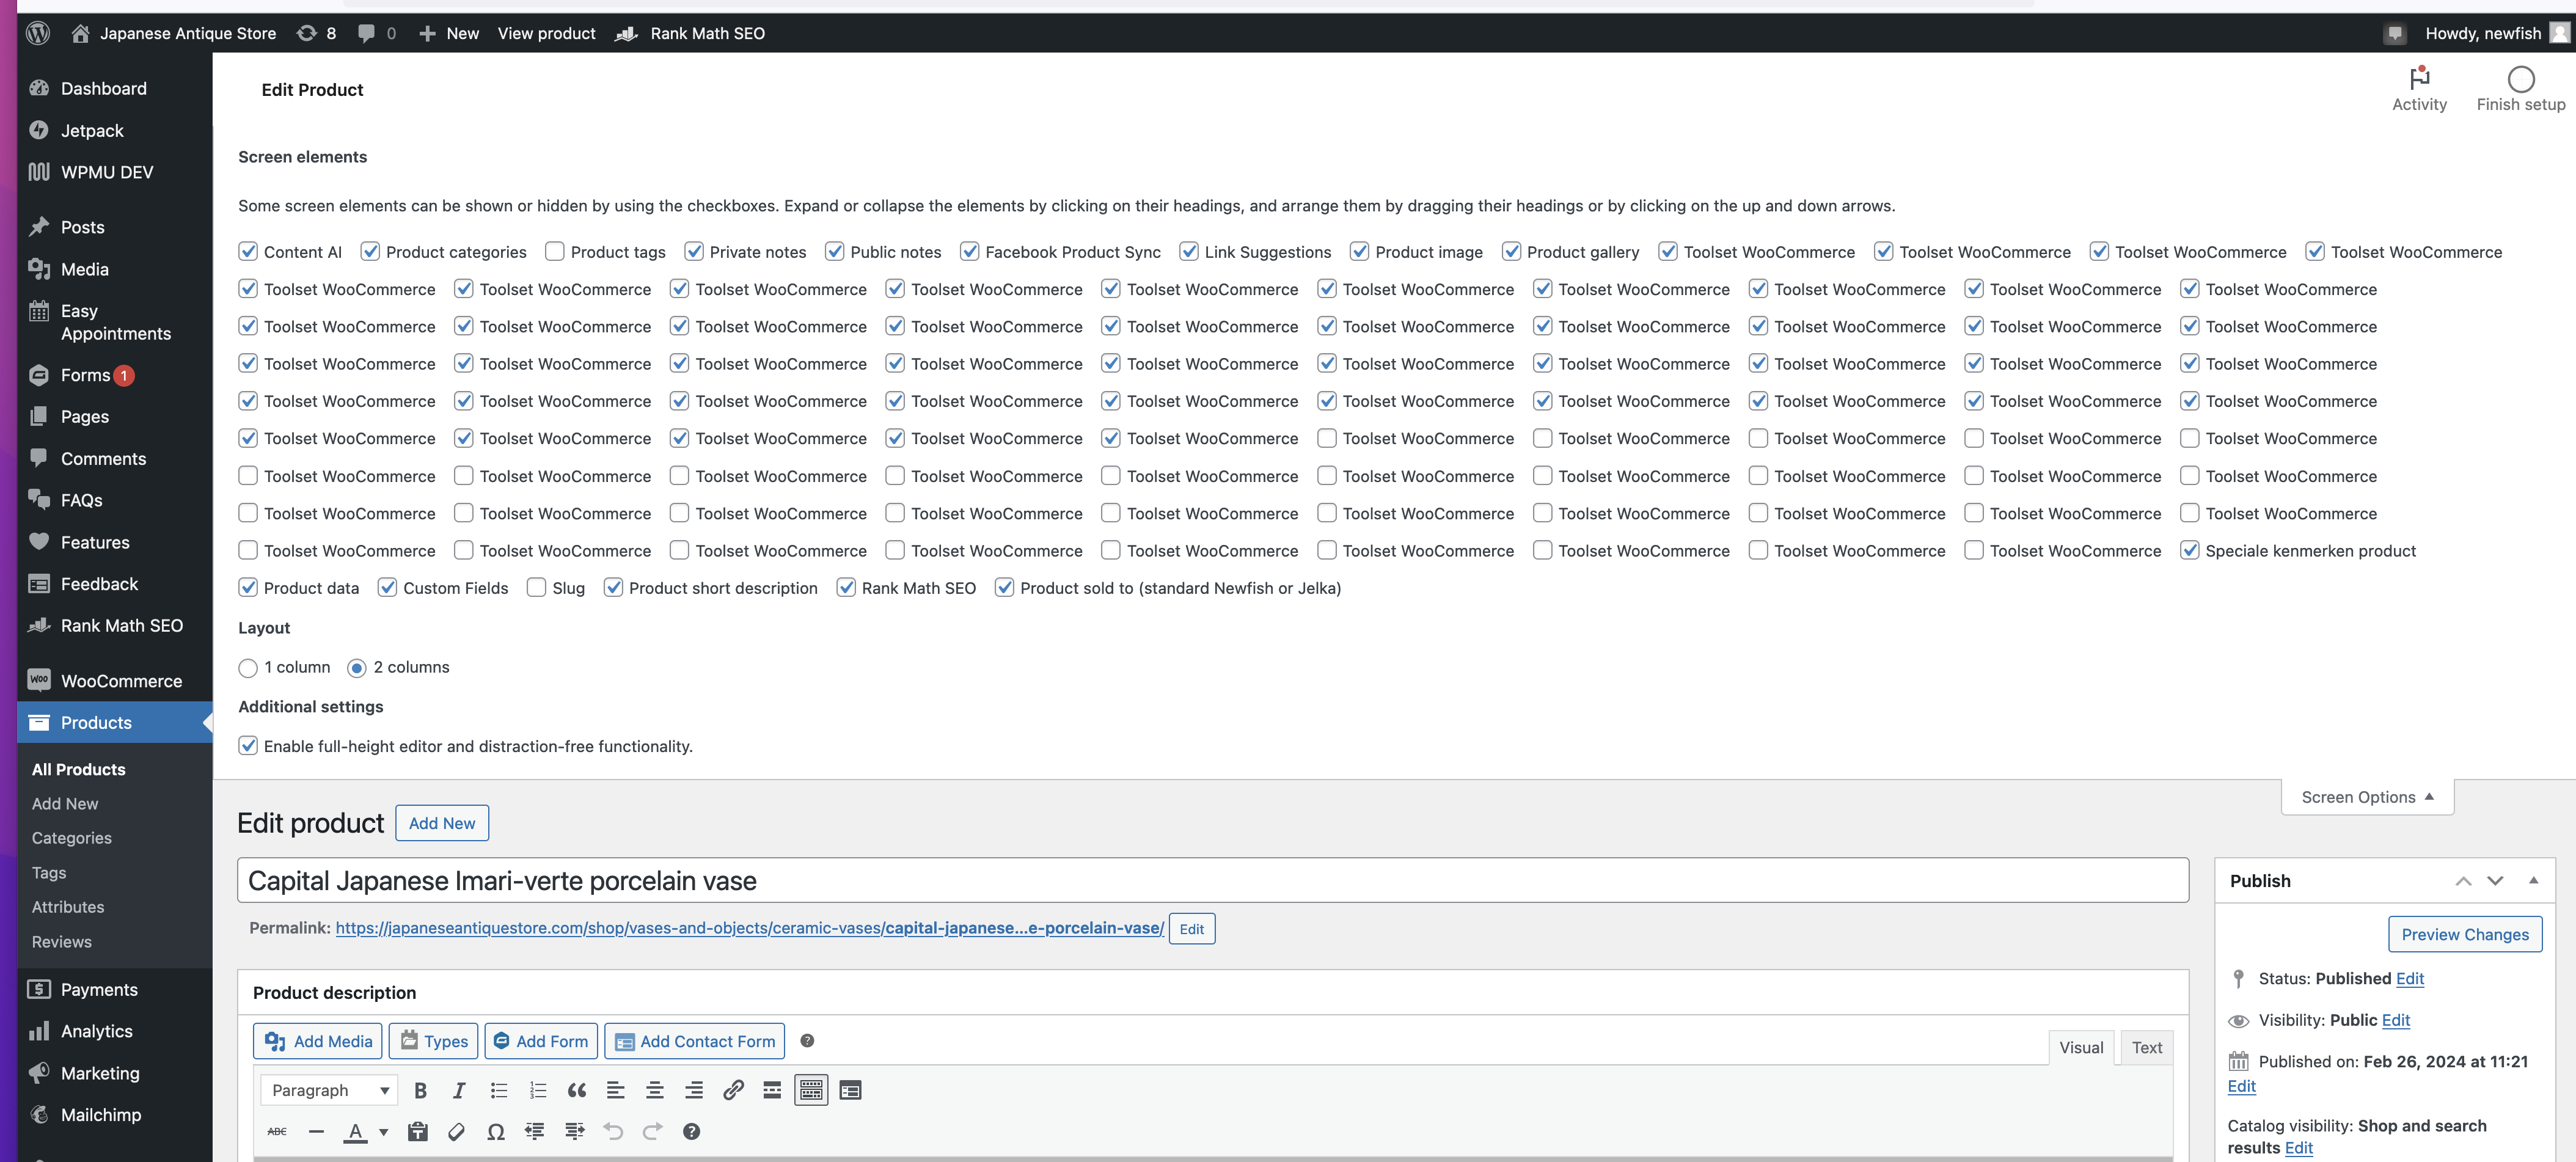Toggle bold formatting in the editor

(420, 1090)
